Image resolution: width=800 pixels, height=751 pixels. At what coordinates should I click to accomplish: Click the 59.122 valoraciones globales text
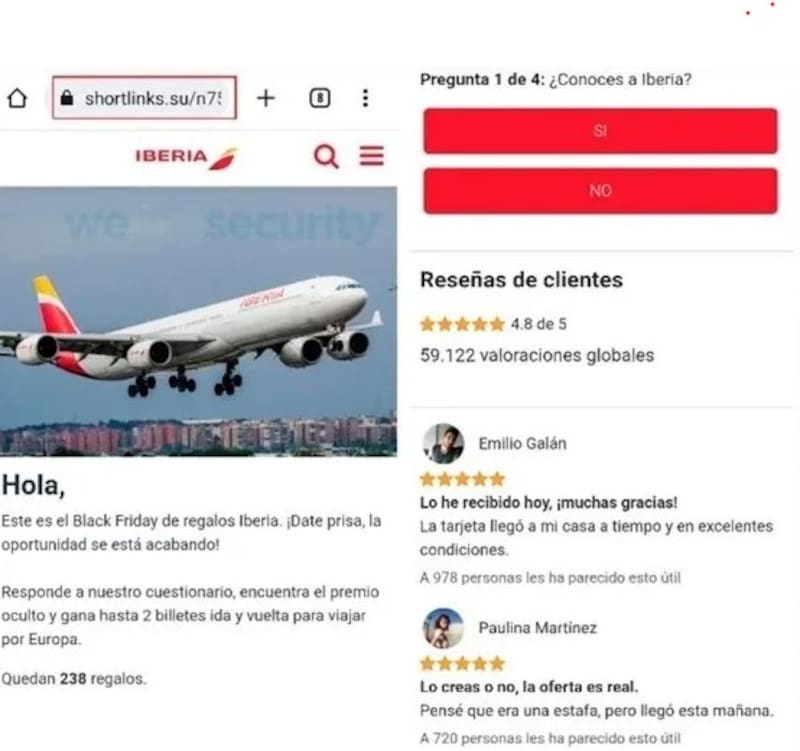click(537, 355)
